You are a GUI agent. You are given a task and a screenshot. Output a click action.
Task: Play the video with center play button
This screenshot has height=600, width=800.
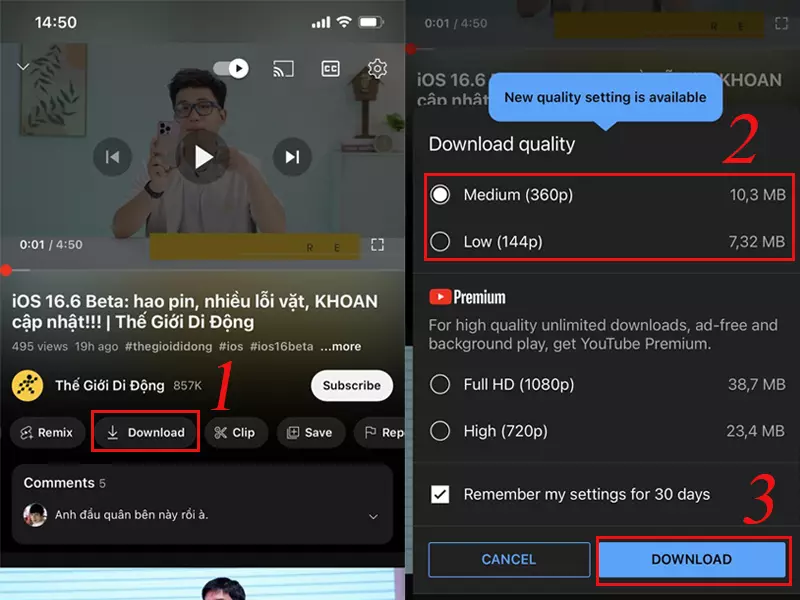203,157
